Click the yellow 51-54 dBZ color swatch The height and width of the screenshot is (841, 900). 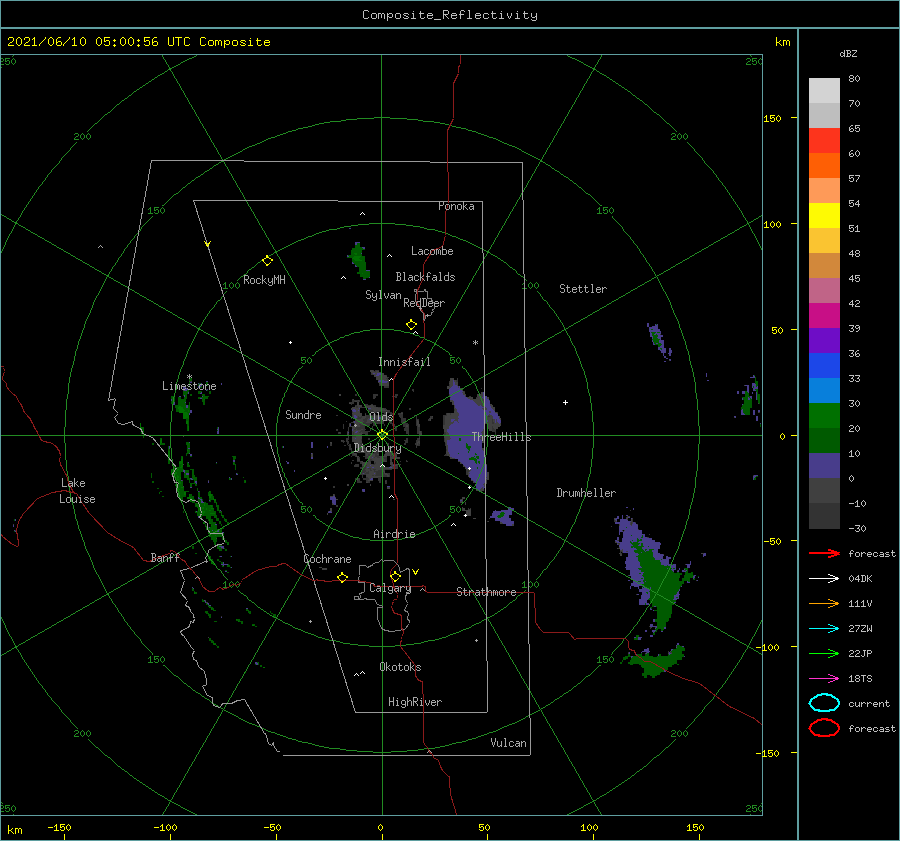coord(824,216)
